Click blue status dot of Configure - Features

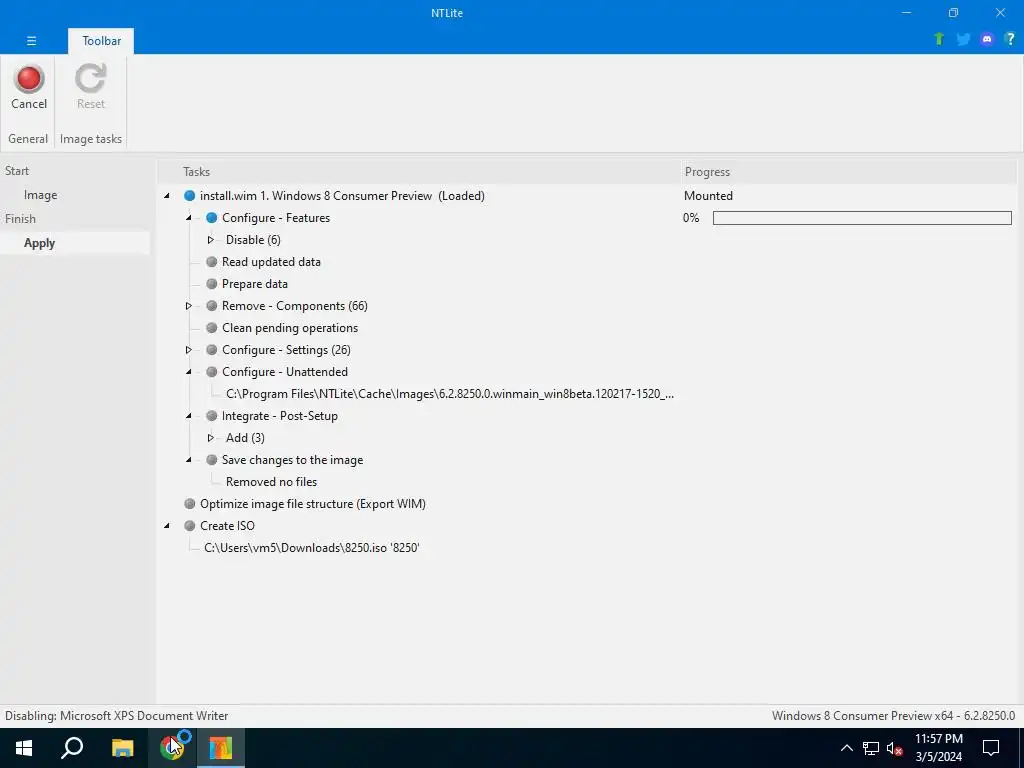[x=212, y=217]
